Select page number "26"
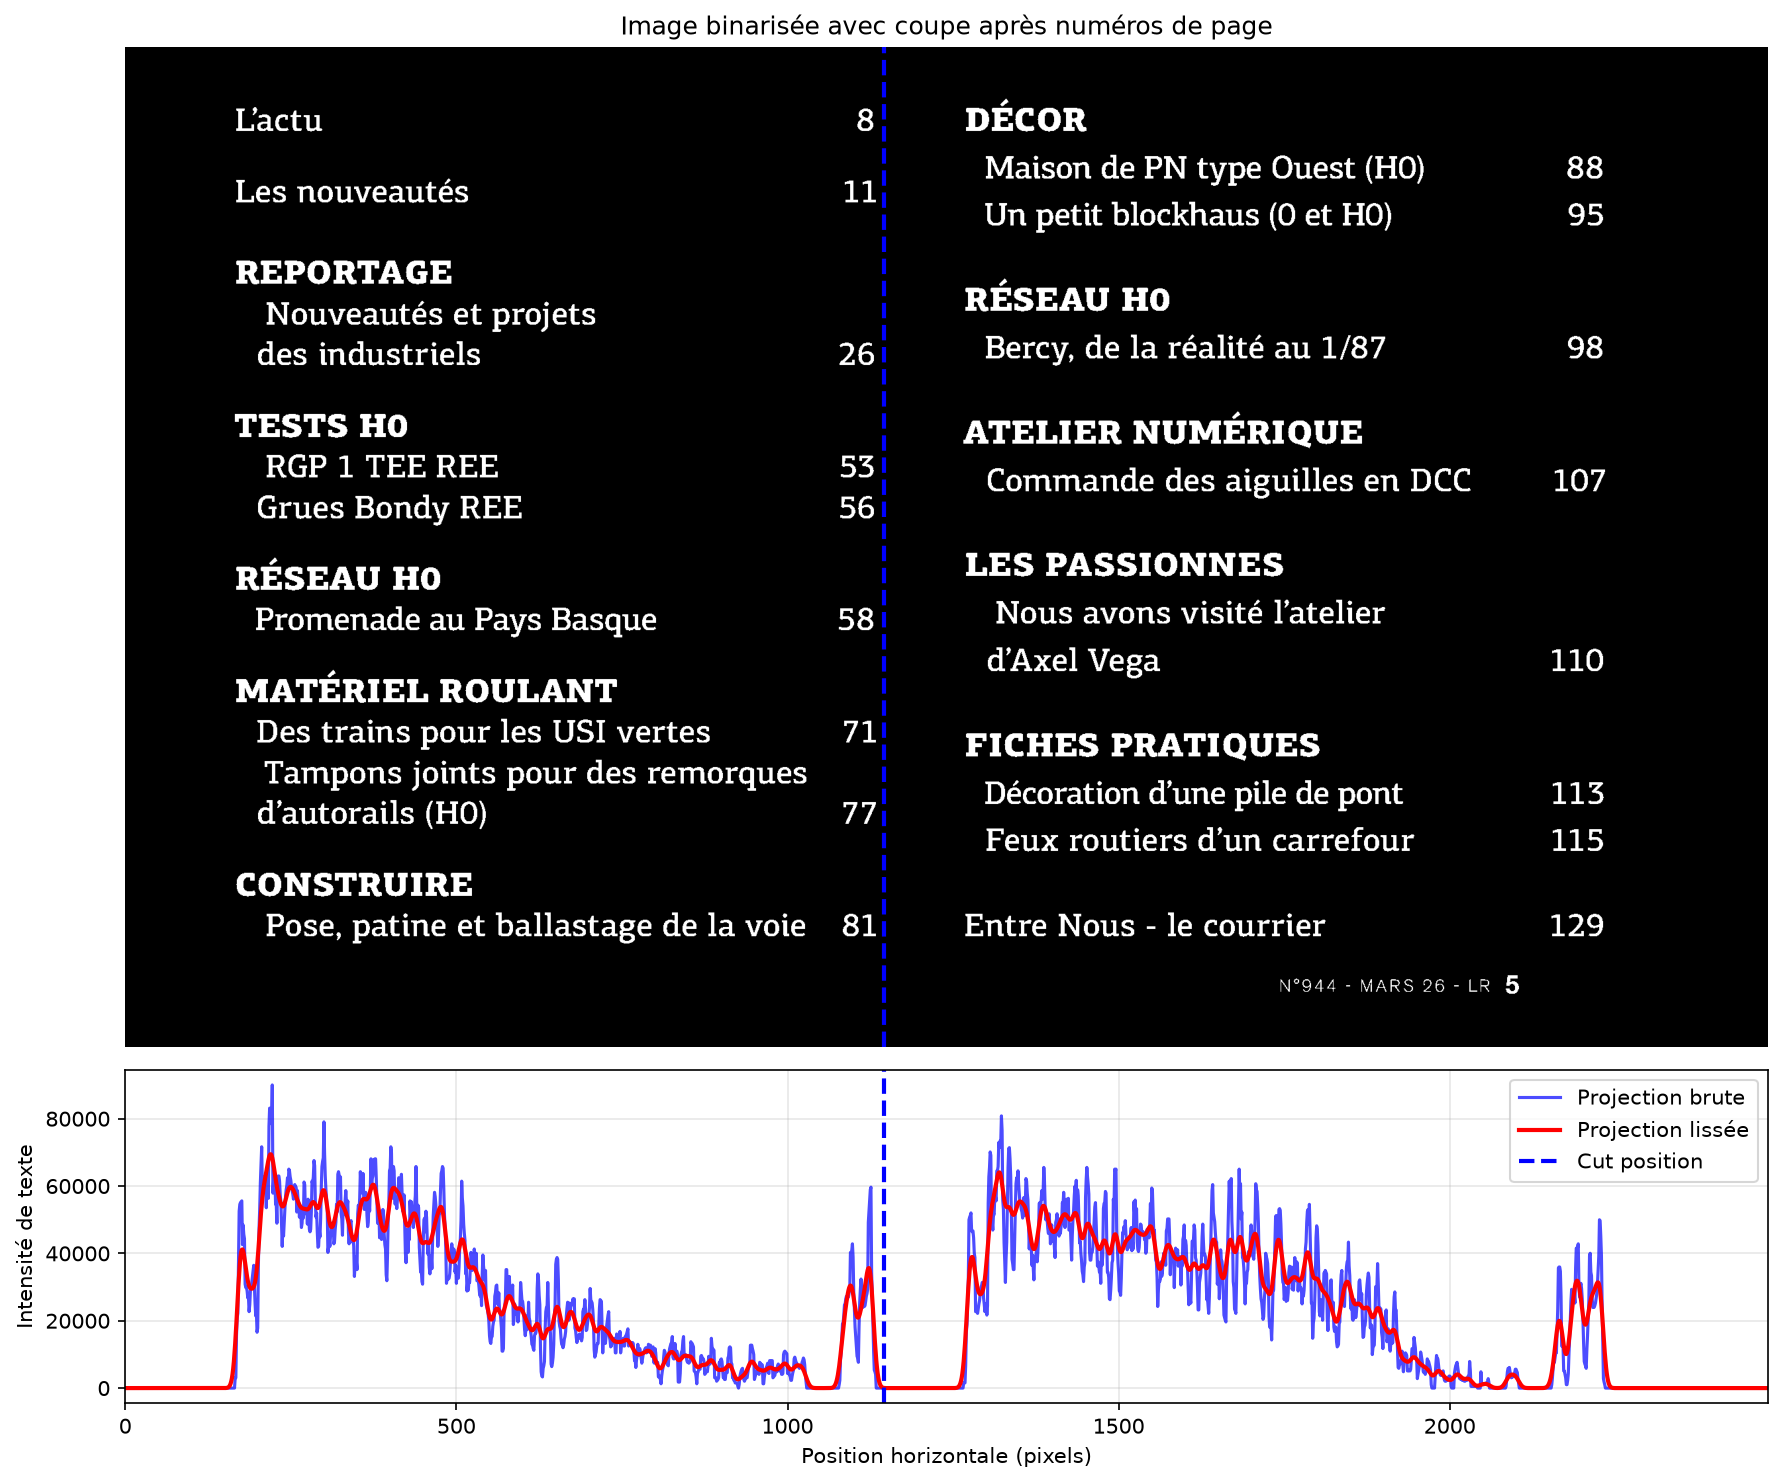The image size is (1783, 1483). (x=856, y=354)
